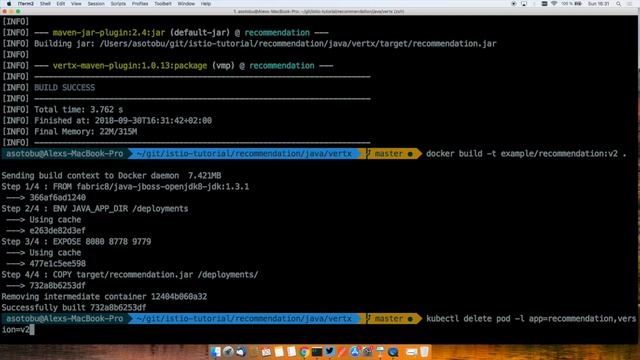The width and height of the screenshot is (640, 360).
Task: Open Calendar icon in the Dock
Action: [x=266, y=351]
